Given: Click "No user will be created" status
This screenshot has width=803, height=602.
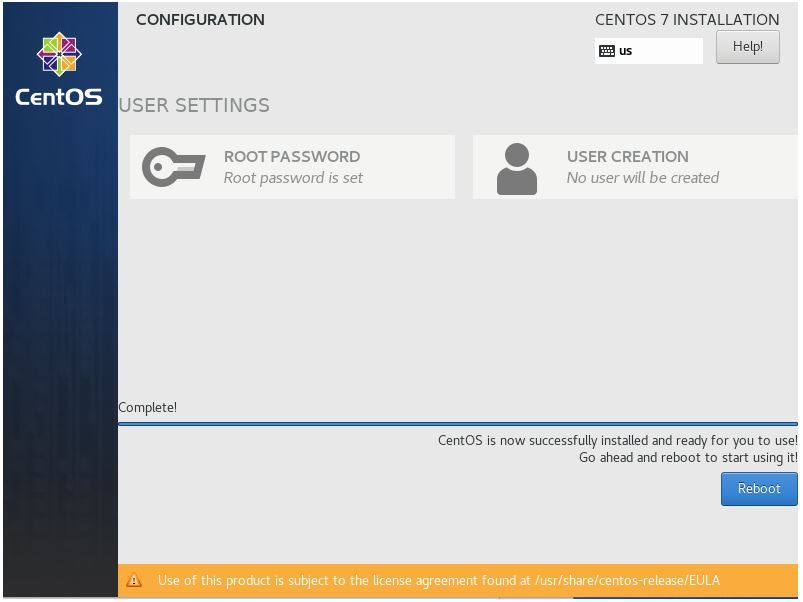Looking at the screenshot, I should (643, 178).
